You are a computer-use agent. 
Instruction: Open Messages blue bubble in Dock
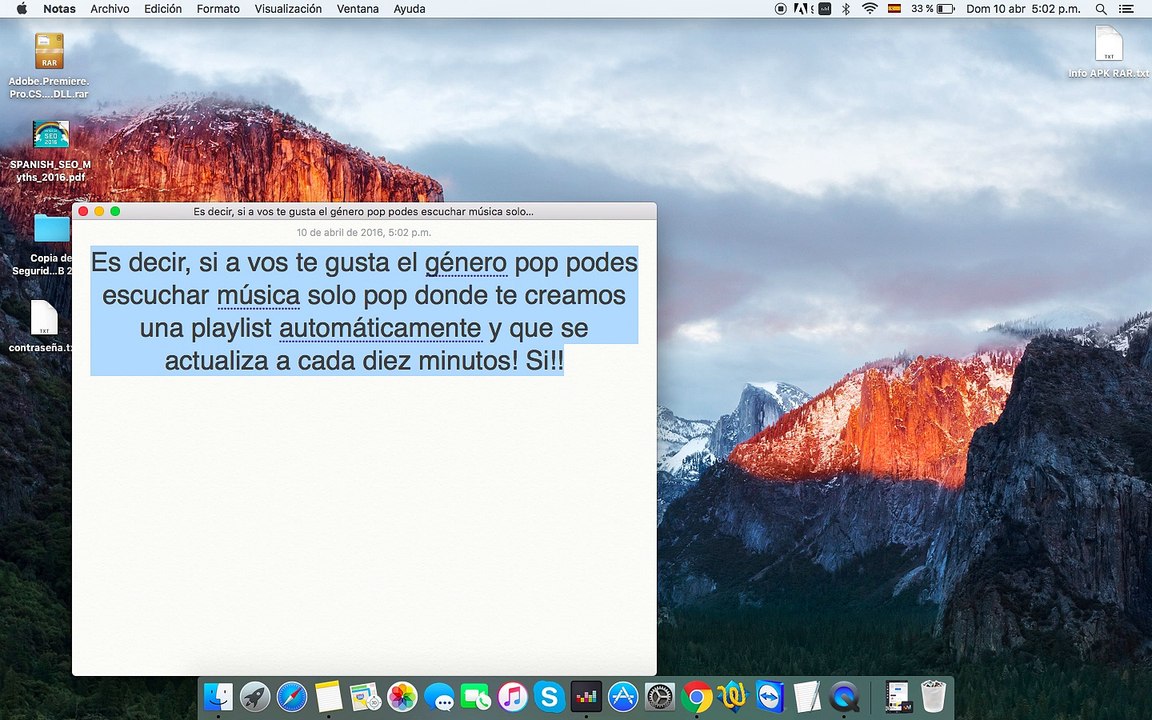tap(439, 696)
